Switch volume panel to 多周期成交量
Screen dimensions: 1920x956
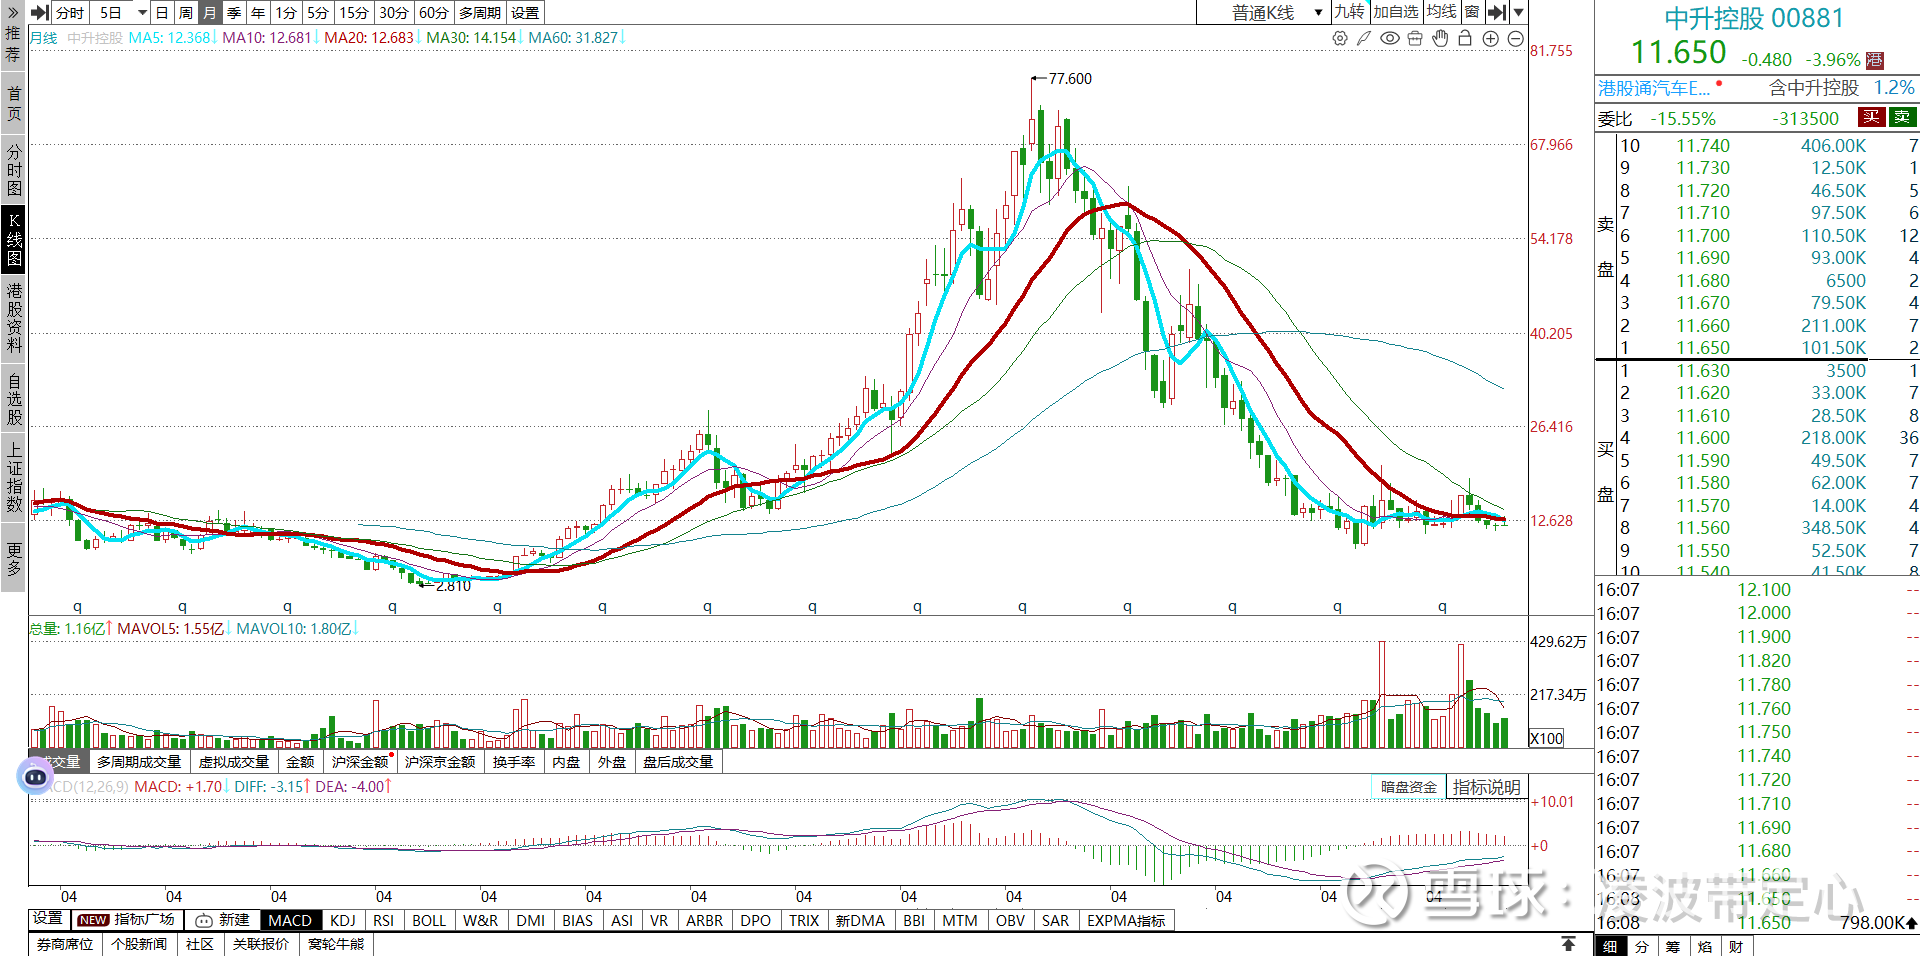(139, 762)
